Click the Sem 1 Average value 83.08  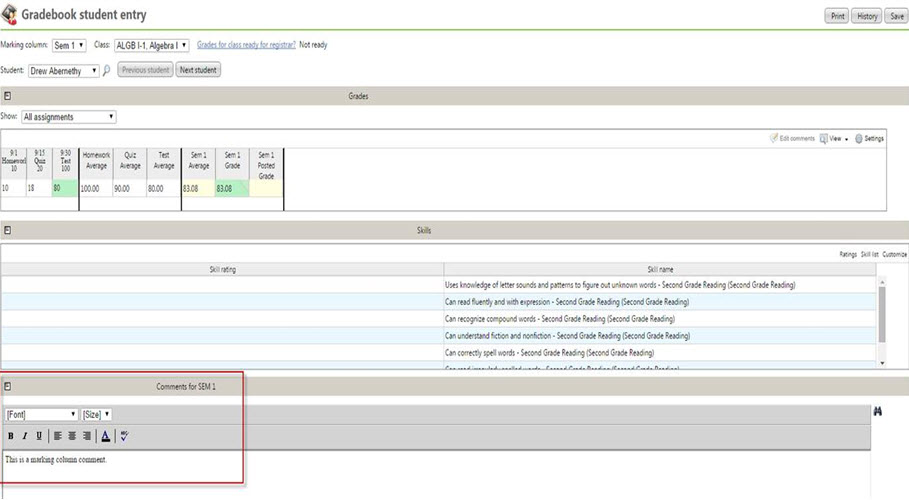click(198, 189)
